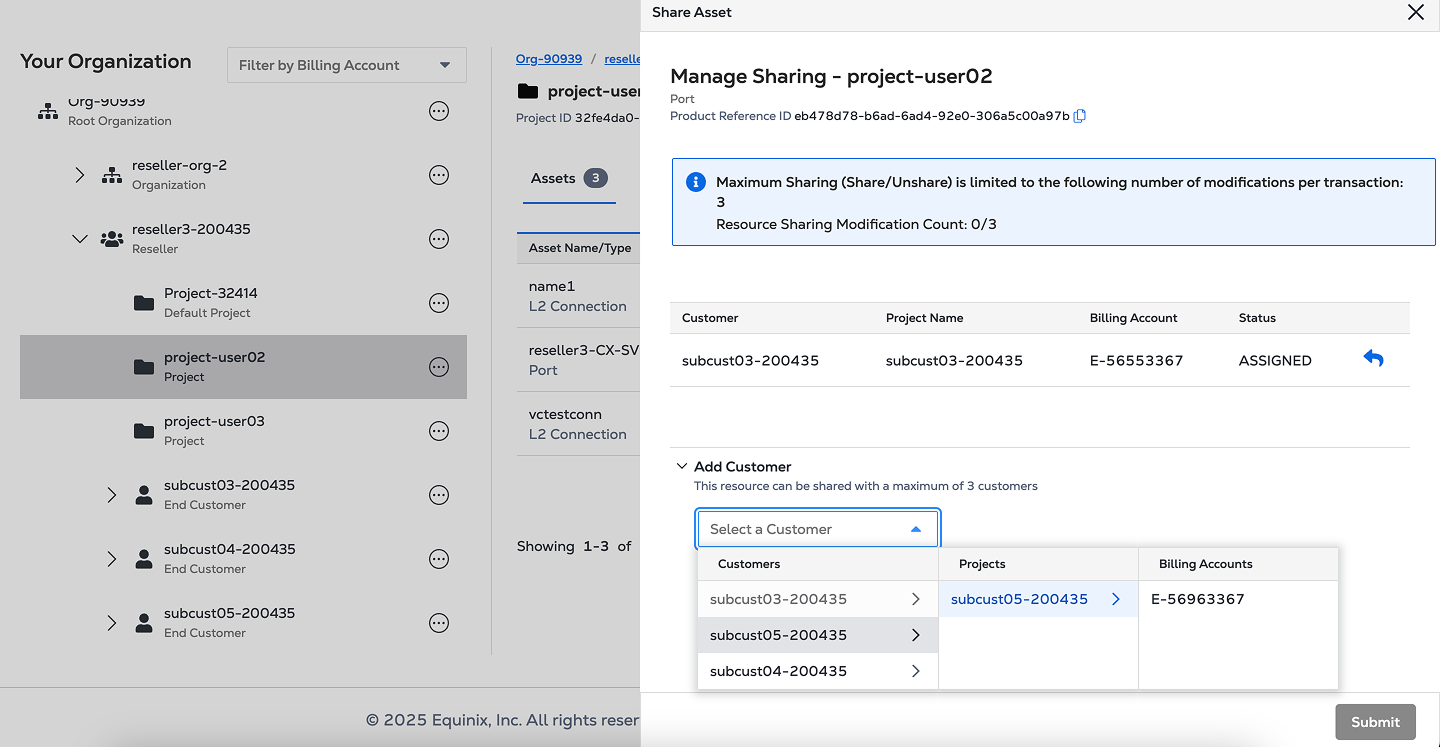
Task: Open the Org-90939 breadcrumb link
Action: [548, 59]
